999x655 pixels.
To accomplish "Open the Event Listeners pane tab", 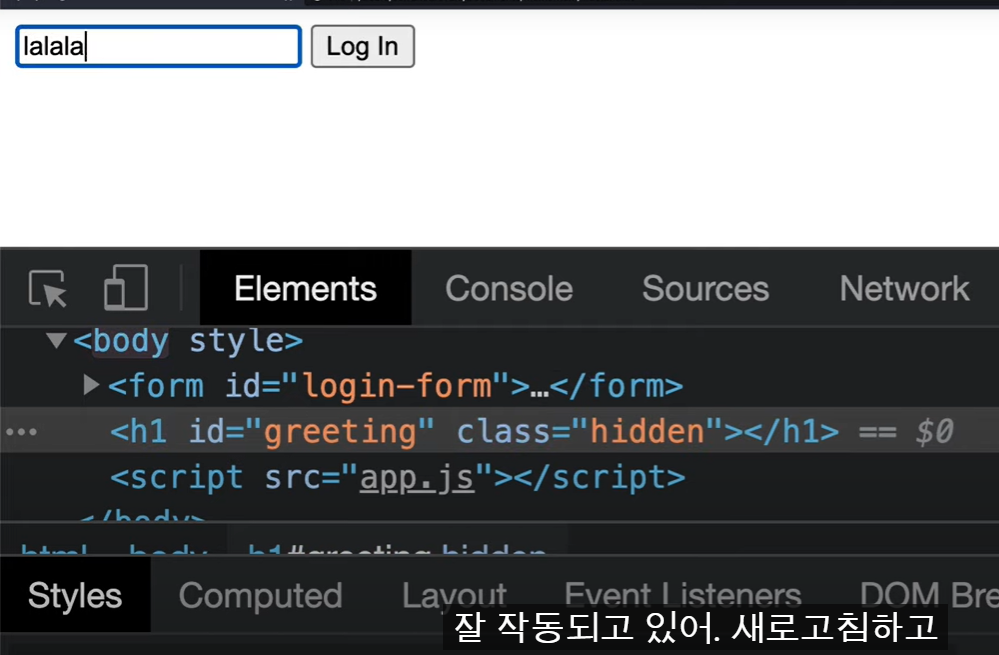I will 682,596.
